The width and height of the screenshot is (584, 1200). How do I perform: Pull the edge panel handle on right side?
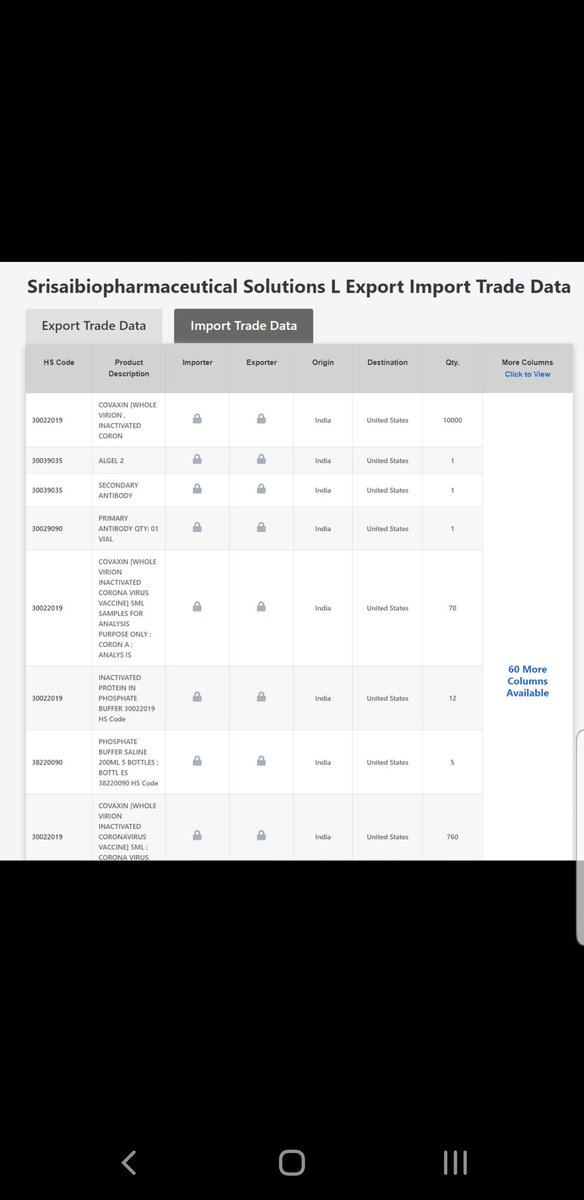(x=581, y=838)
